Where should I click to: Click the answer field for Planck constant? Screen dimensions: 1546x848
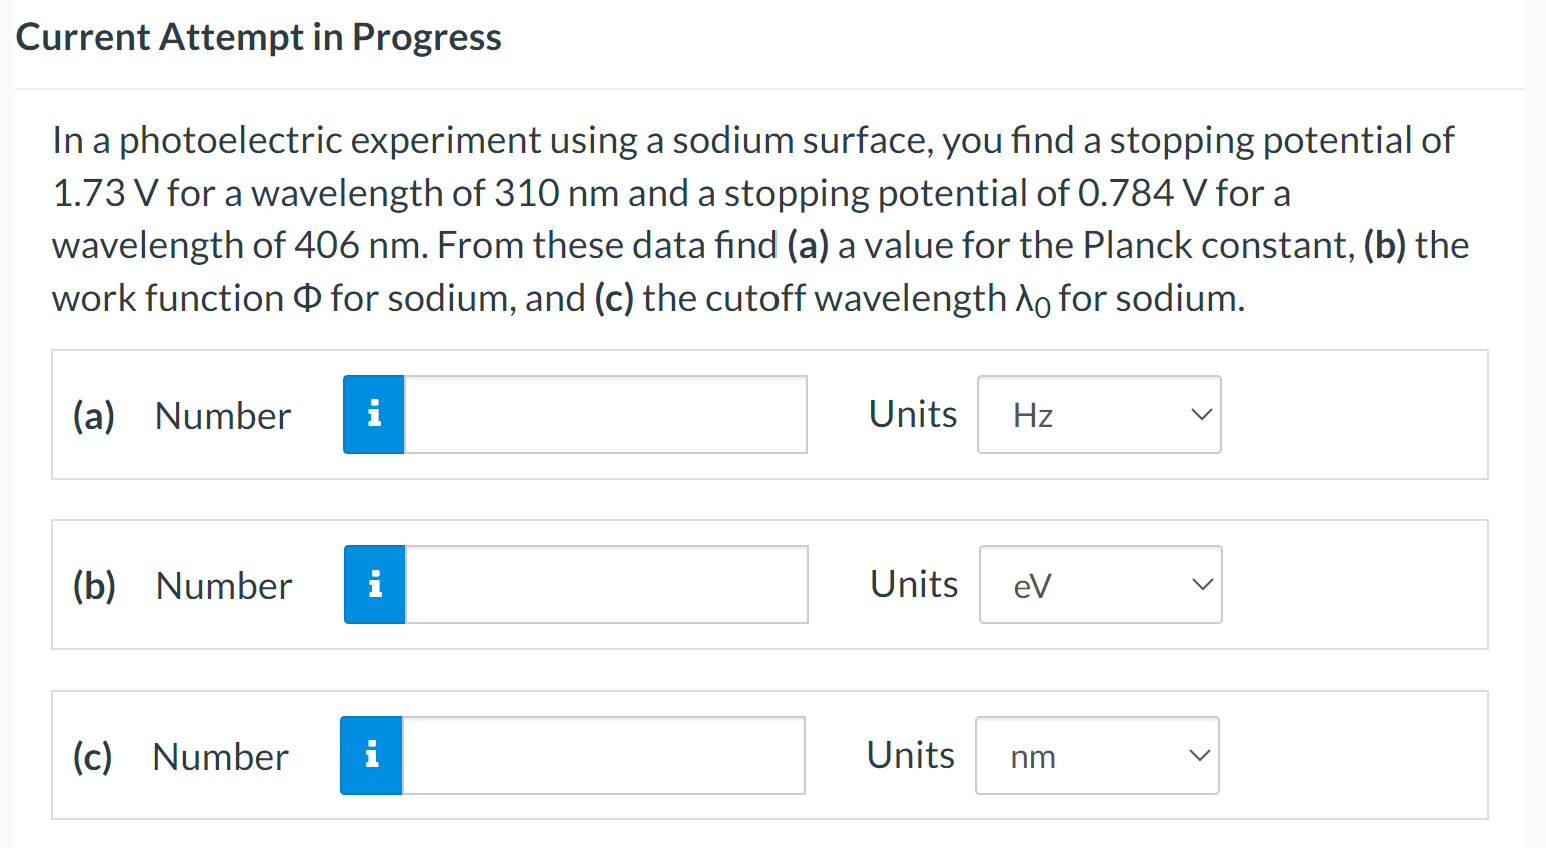605,414
